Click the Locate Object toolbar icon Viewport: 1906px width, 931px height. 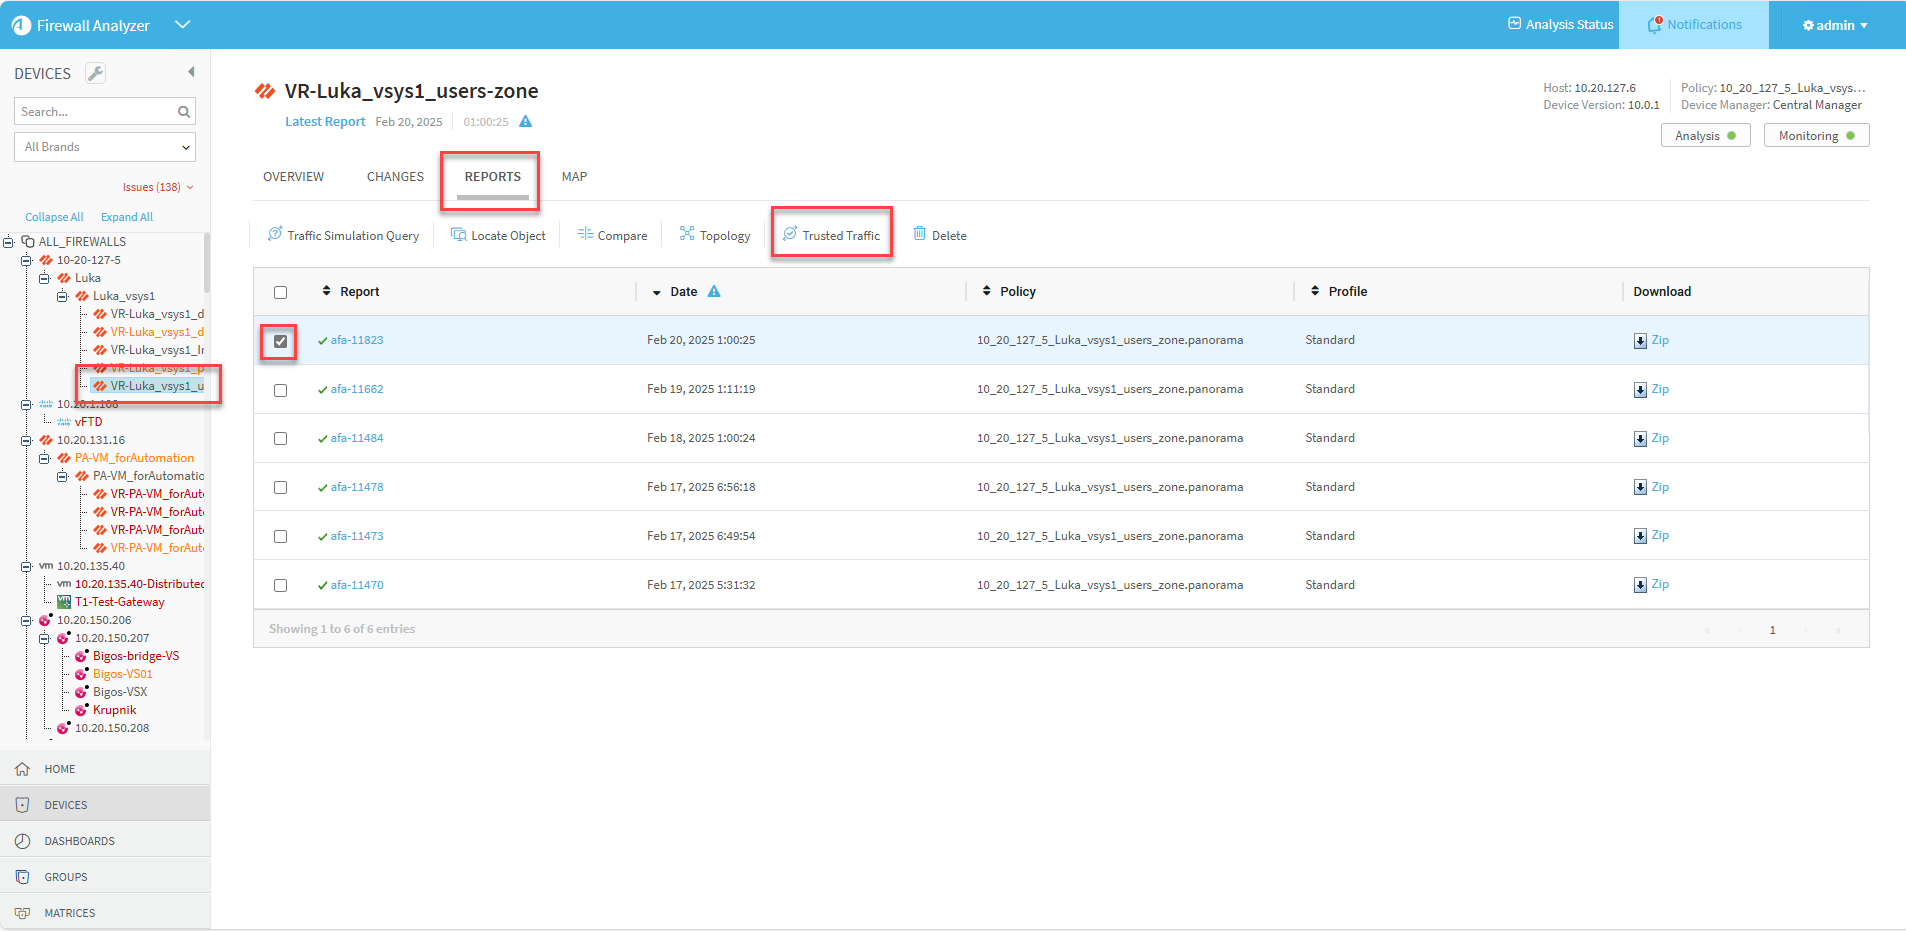[x=459, y=235]
